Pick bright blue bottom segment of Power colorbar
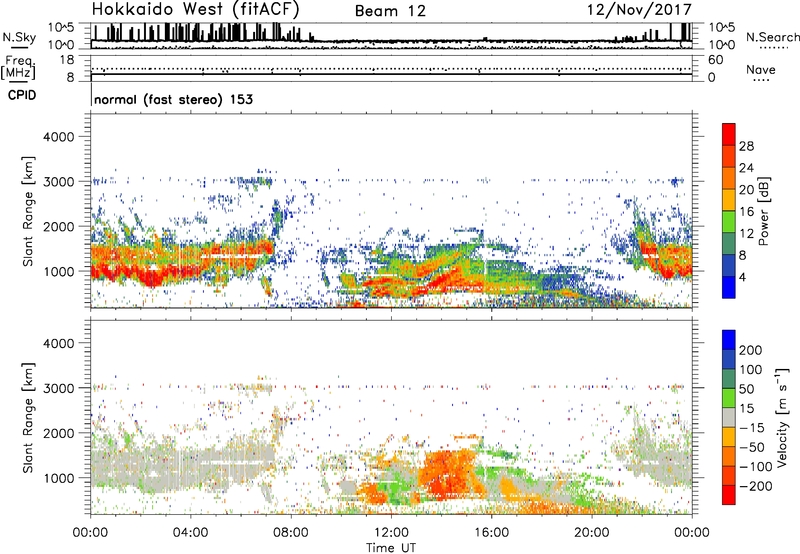The width and height of the screenshot is (800, 554). [x=729, y=287]
